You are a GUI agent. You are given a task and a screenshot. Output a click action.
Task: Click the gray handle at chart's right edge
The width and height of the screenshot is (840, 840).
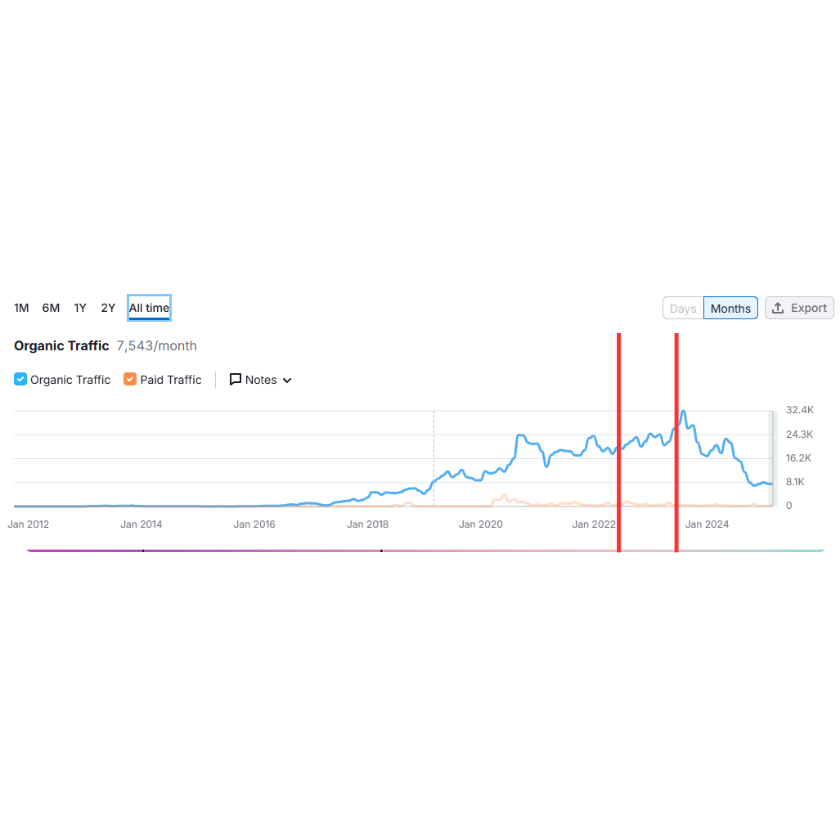point(772,459)
